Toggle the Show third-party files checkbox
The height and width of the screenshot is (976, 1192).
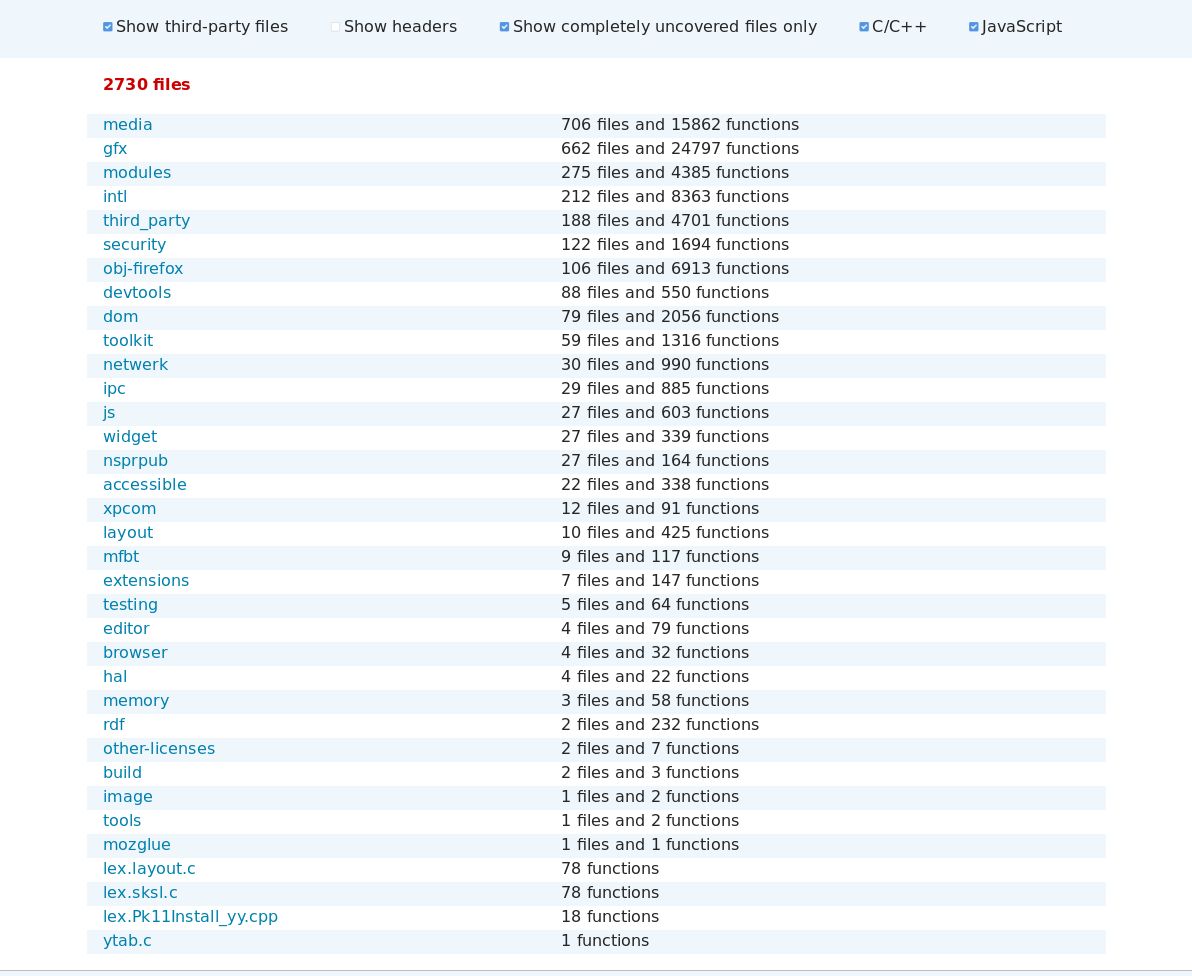tap(108, 27)
